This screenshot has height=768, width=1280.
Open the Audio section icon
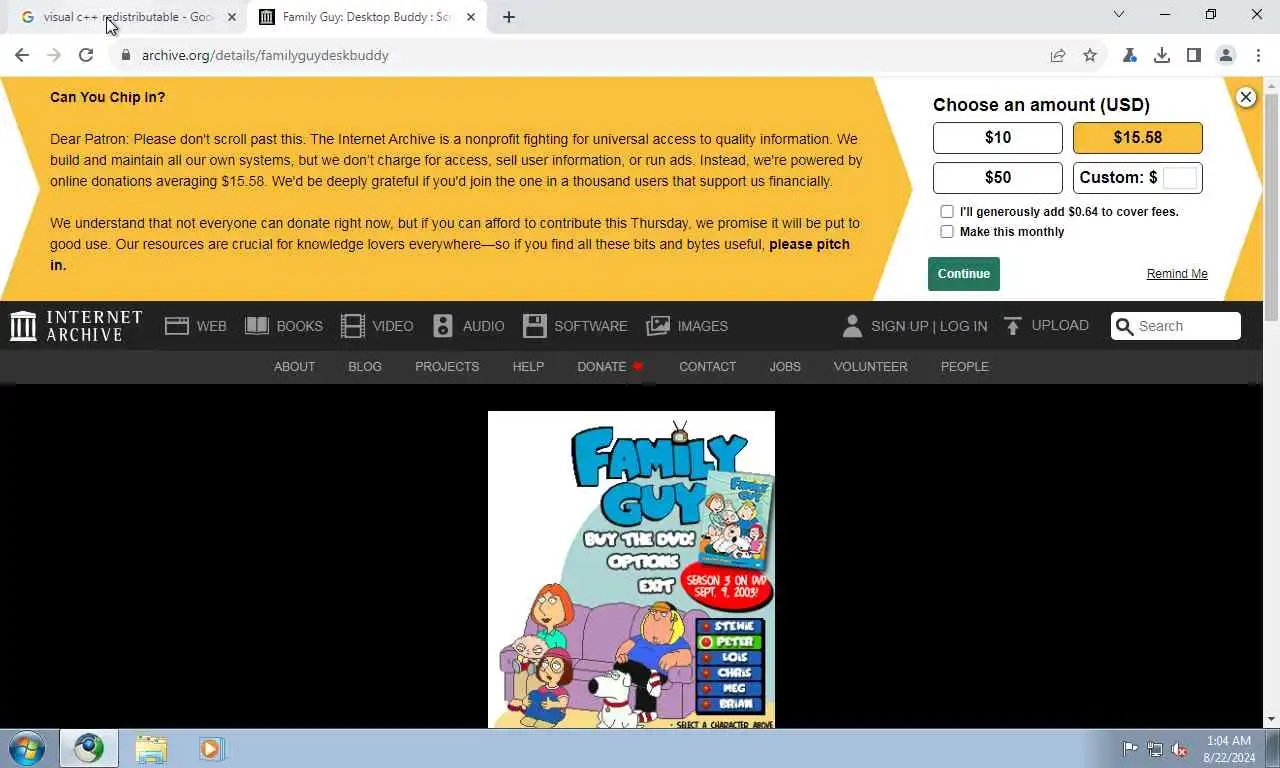point(443,326)
